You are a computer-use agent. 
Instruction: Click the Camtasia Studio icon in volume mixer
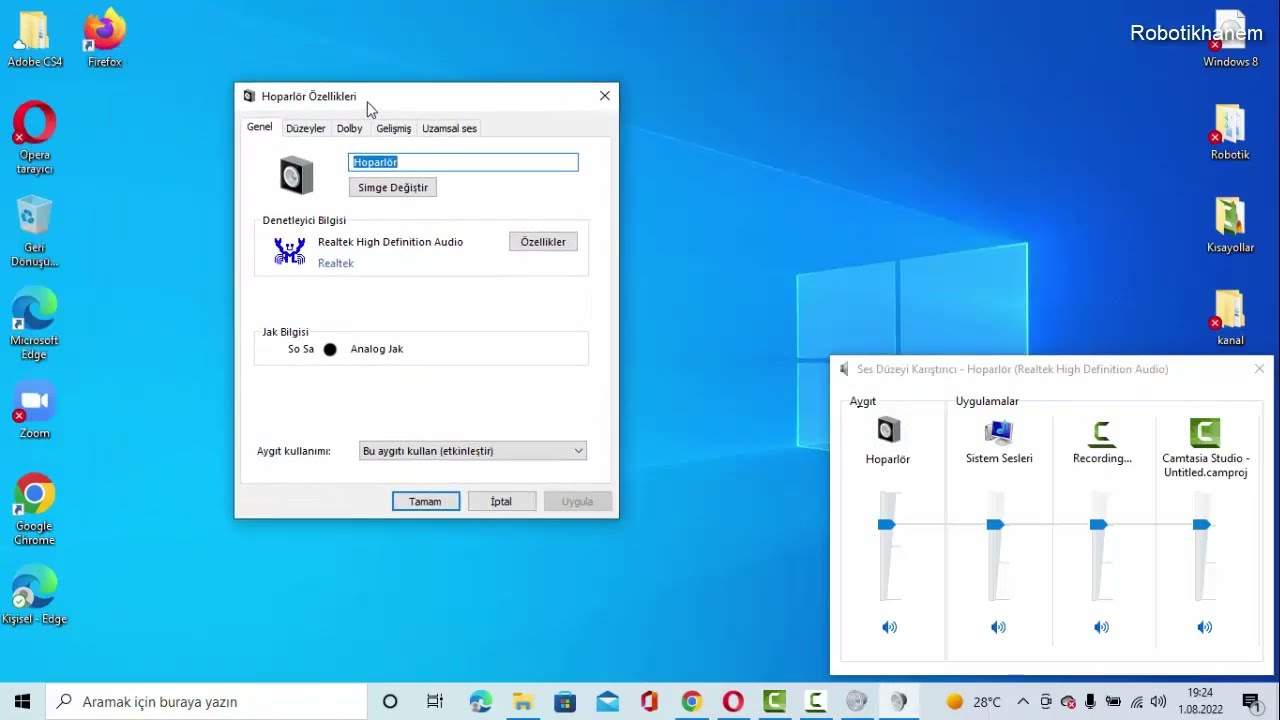coord(1205,432)
